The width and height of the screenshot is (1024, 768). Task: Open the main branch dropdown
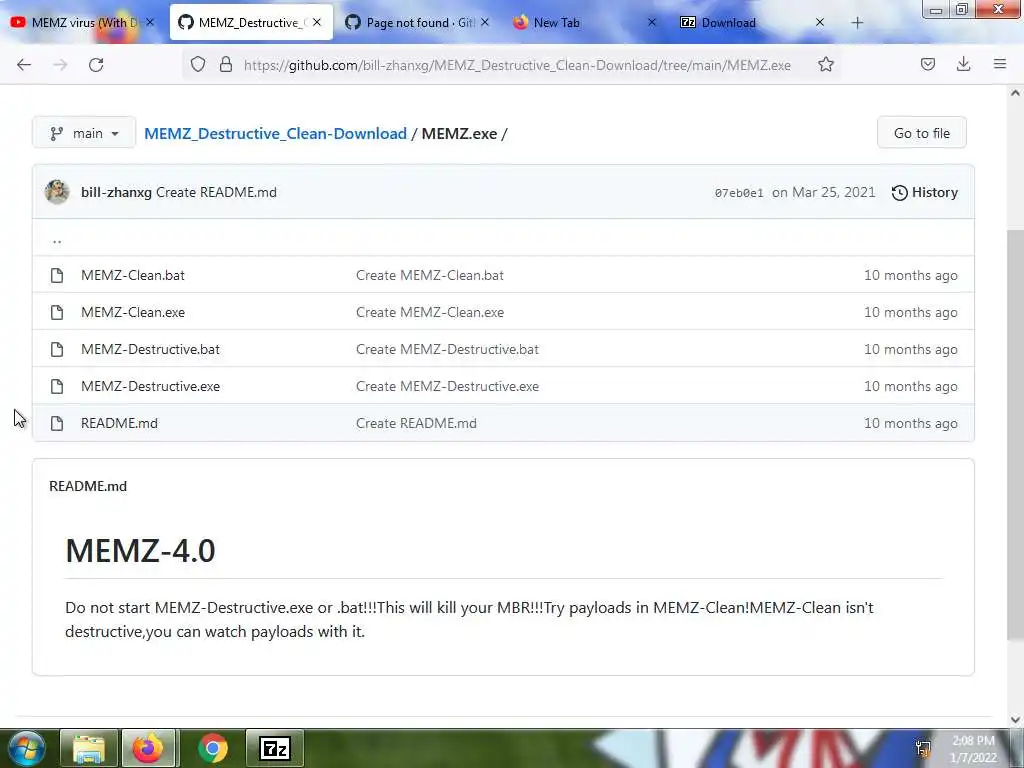pos(84,133)
